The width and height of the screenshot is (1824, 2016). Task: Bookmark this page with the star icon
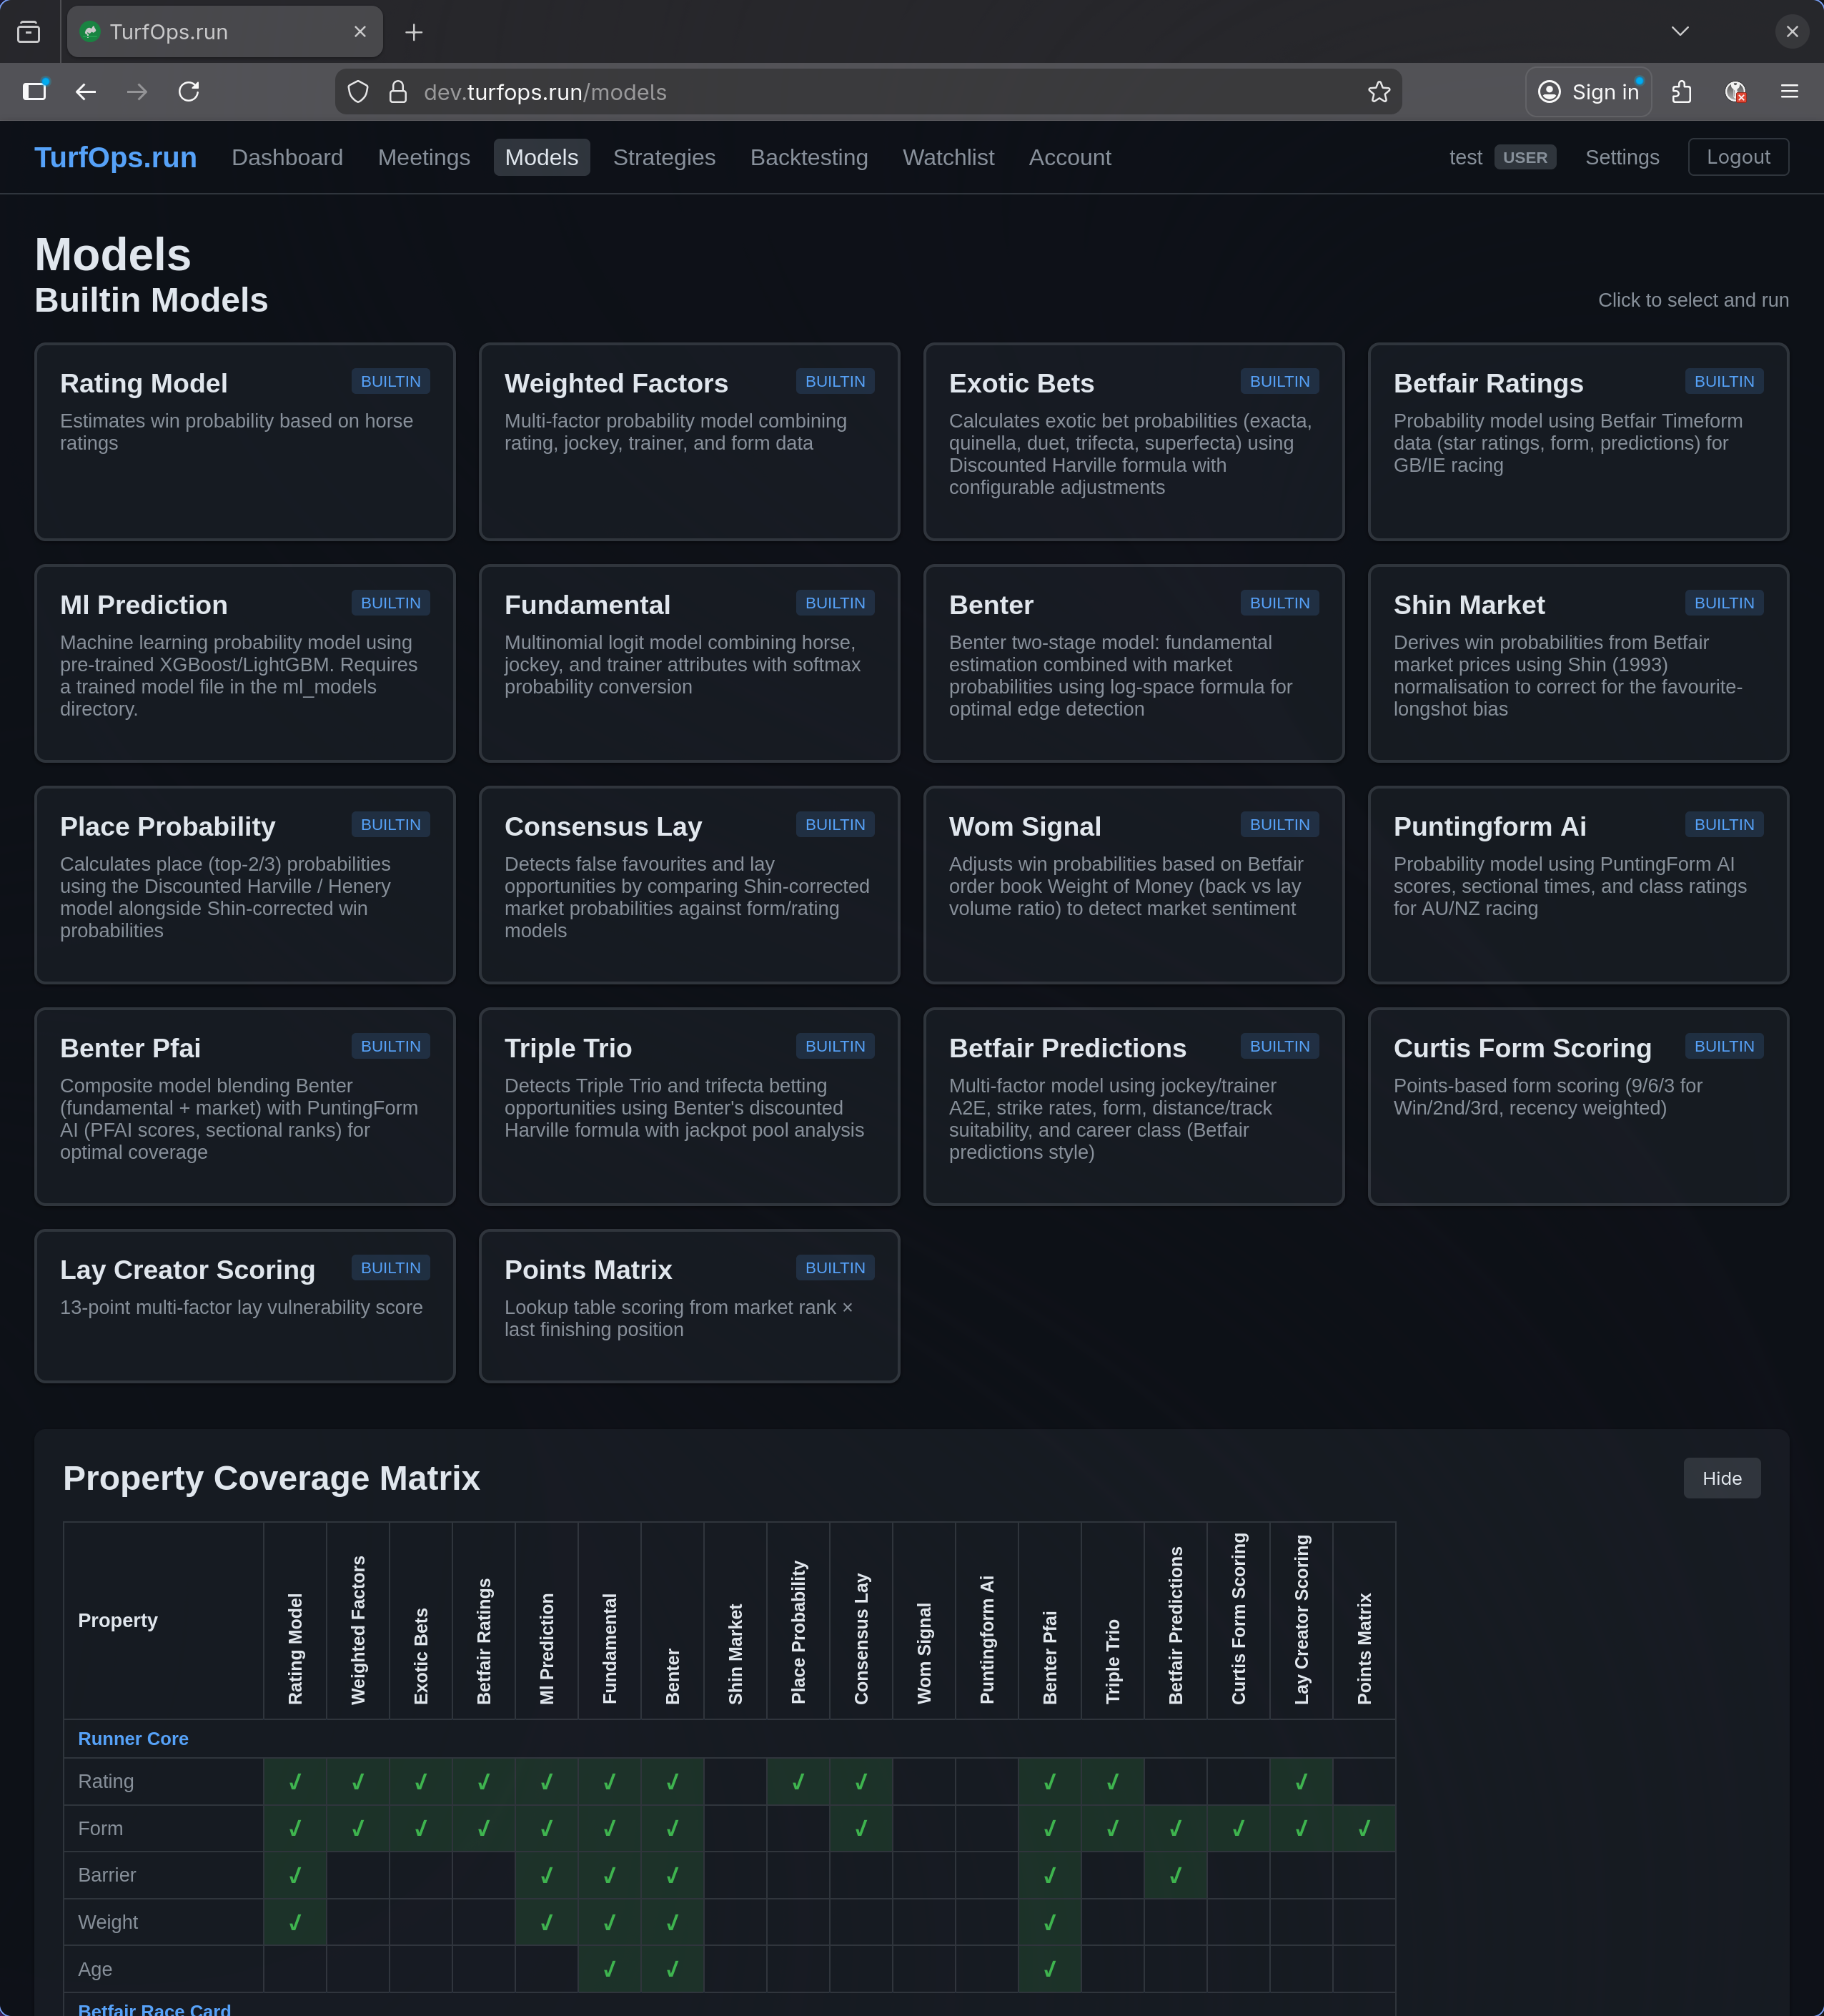point(1378,91)
